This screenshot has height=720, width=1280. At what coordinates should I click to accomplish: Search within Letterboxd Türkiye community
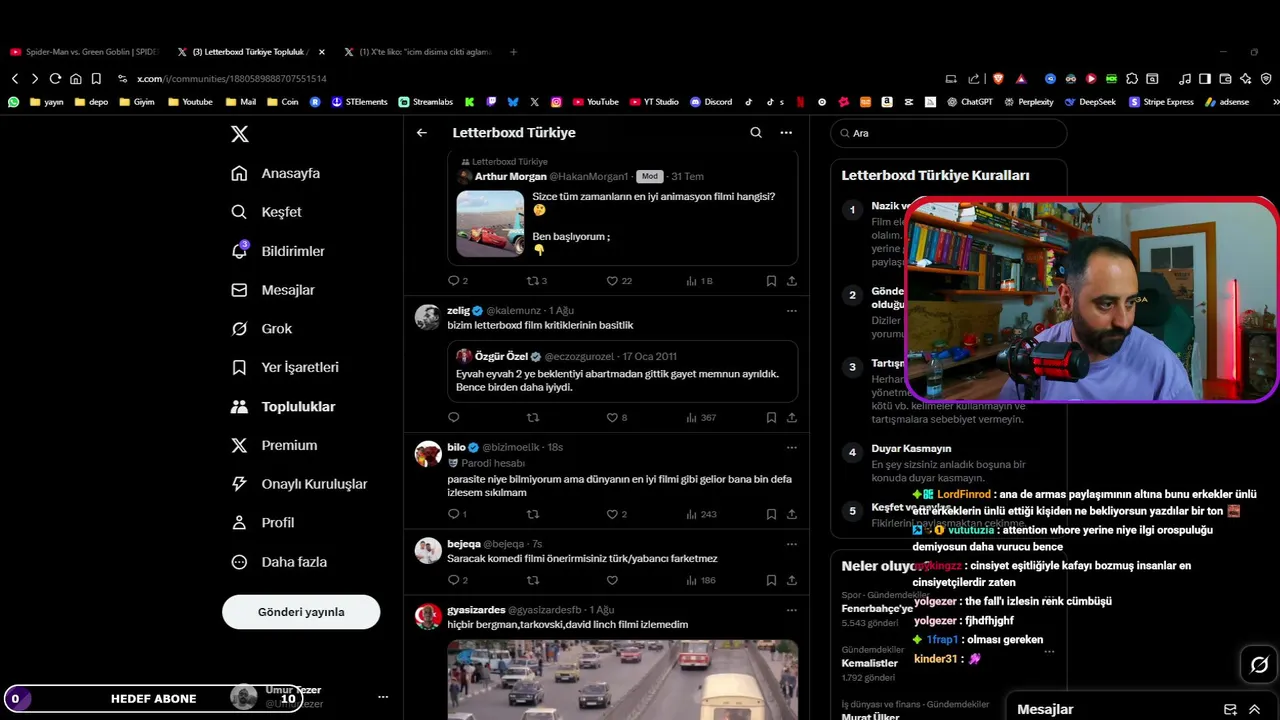[x=756, y=132]
